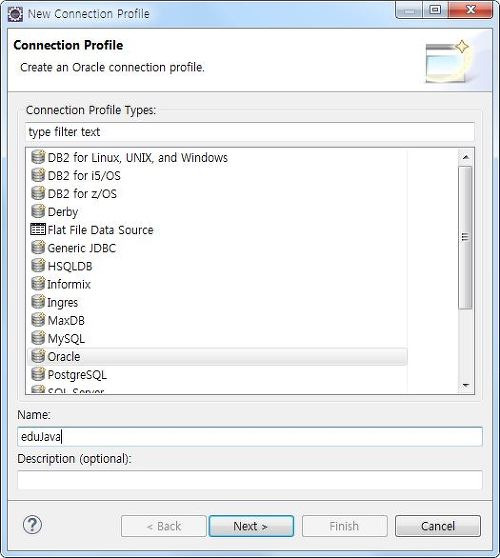Choose Derby connection profile type
The height and width of the screenshot is (558, 500).
pos(63,212)
